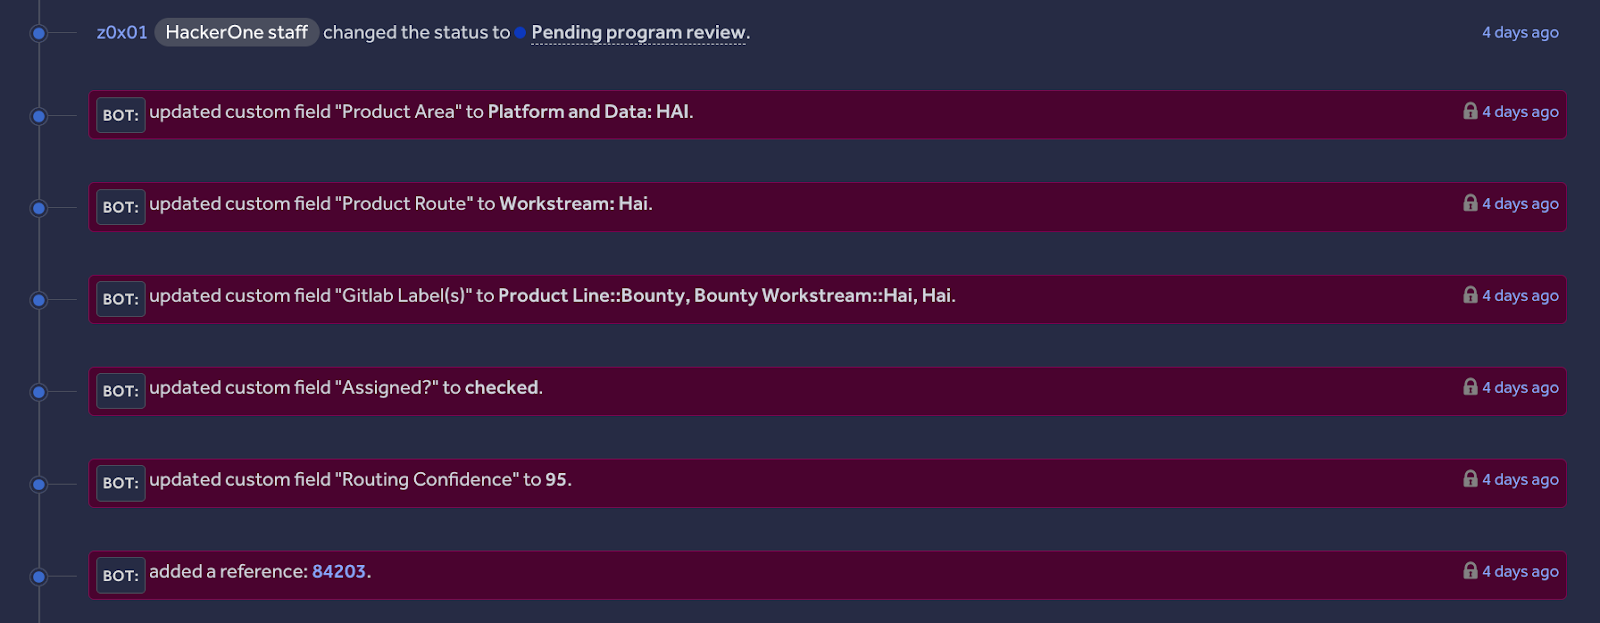Click the BOT badge on the Gitlab Label(s) row
The image size is (1600, 623).
coord(121,299)
